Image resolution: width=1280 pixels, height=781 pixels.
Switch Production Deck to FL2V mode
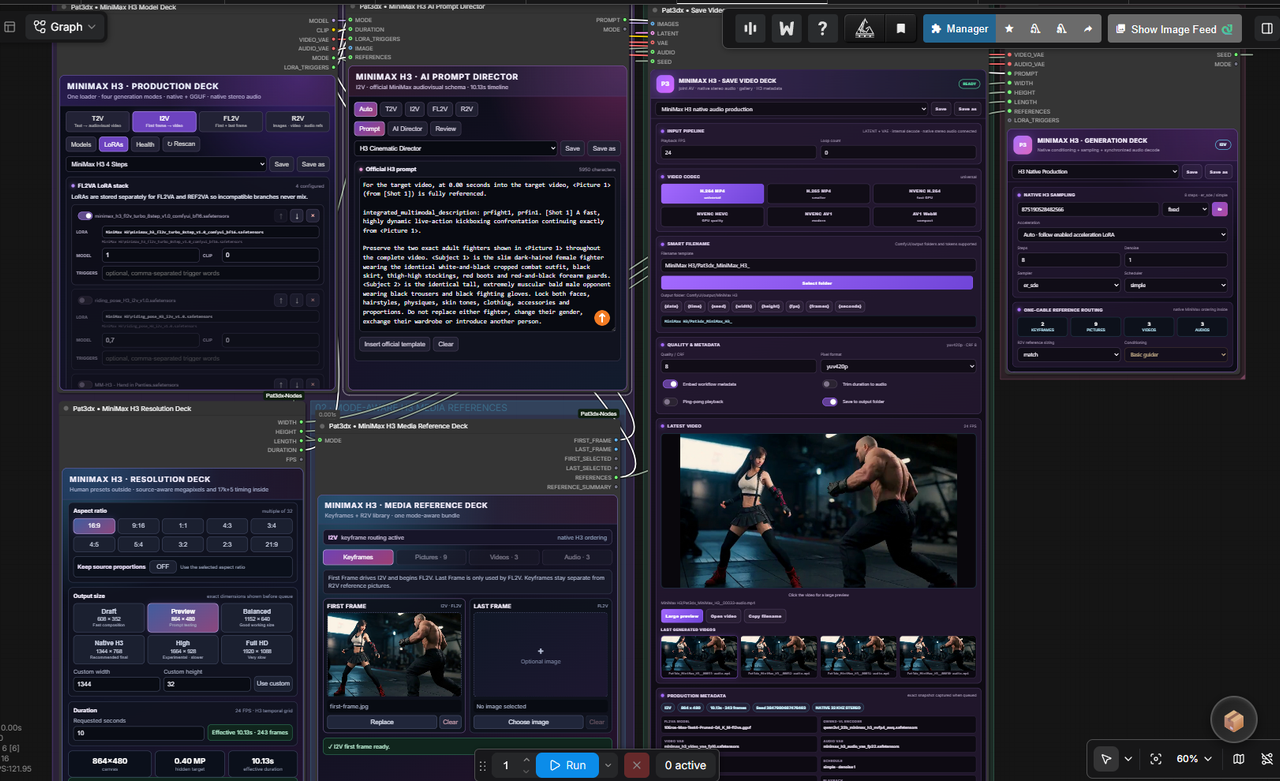231,121
